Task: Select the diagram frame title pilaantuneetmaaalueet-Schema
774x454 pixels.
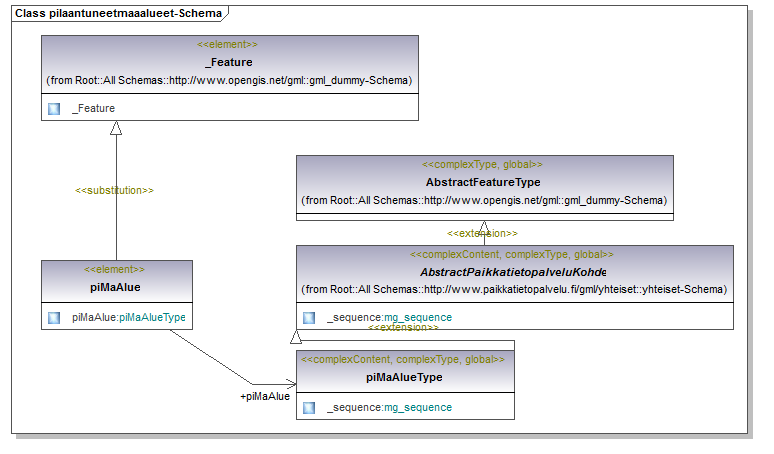Action: 118,13
